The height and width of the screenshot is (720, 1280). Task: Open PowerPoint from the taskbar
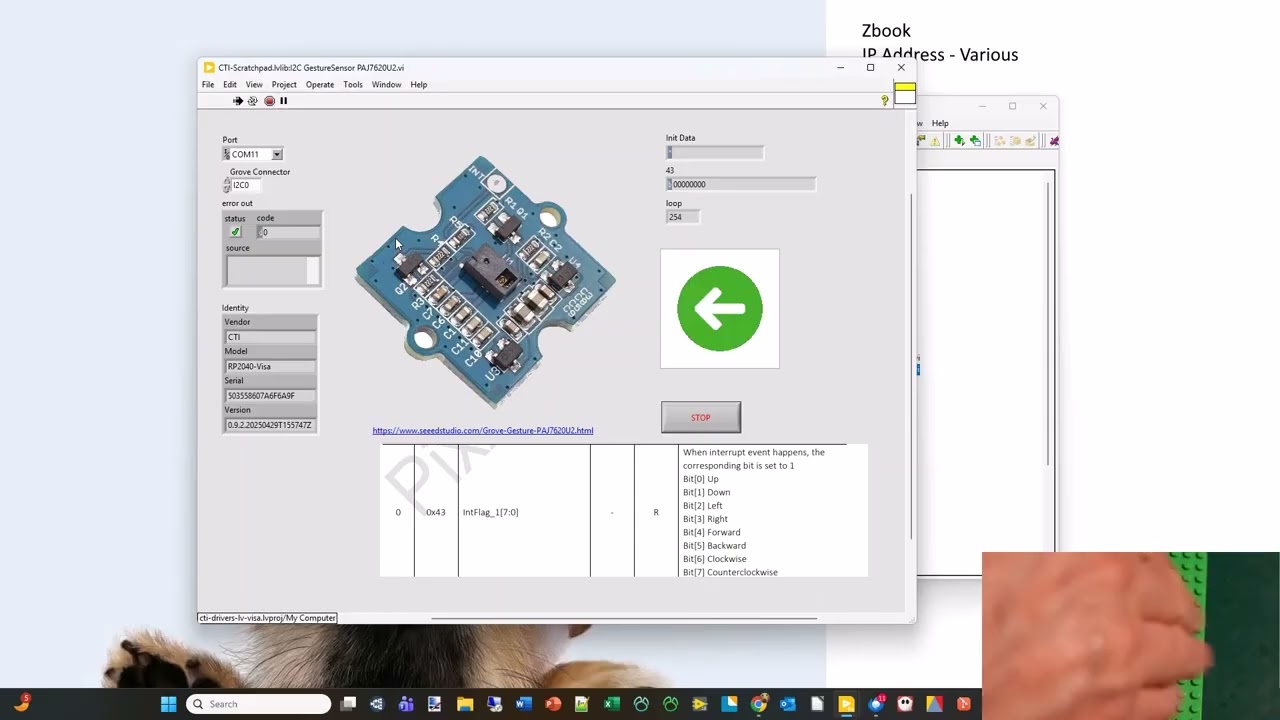[x=553, y=704]
